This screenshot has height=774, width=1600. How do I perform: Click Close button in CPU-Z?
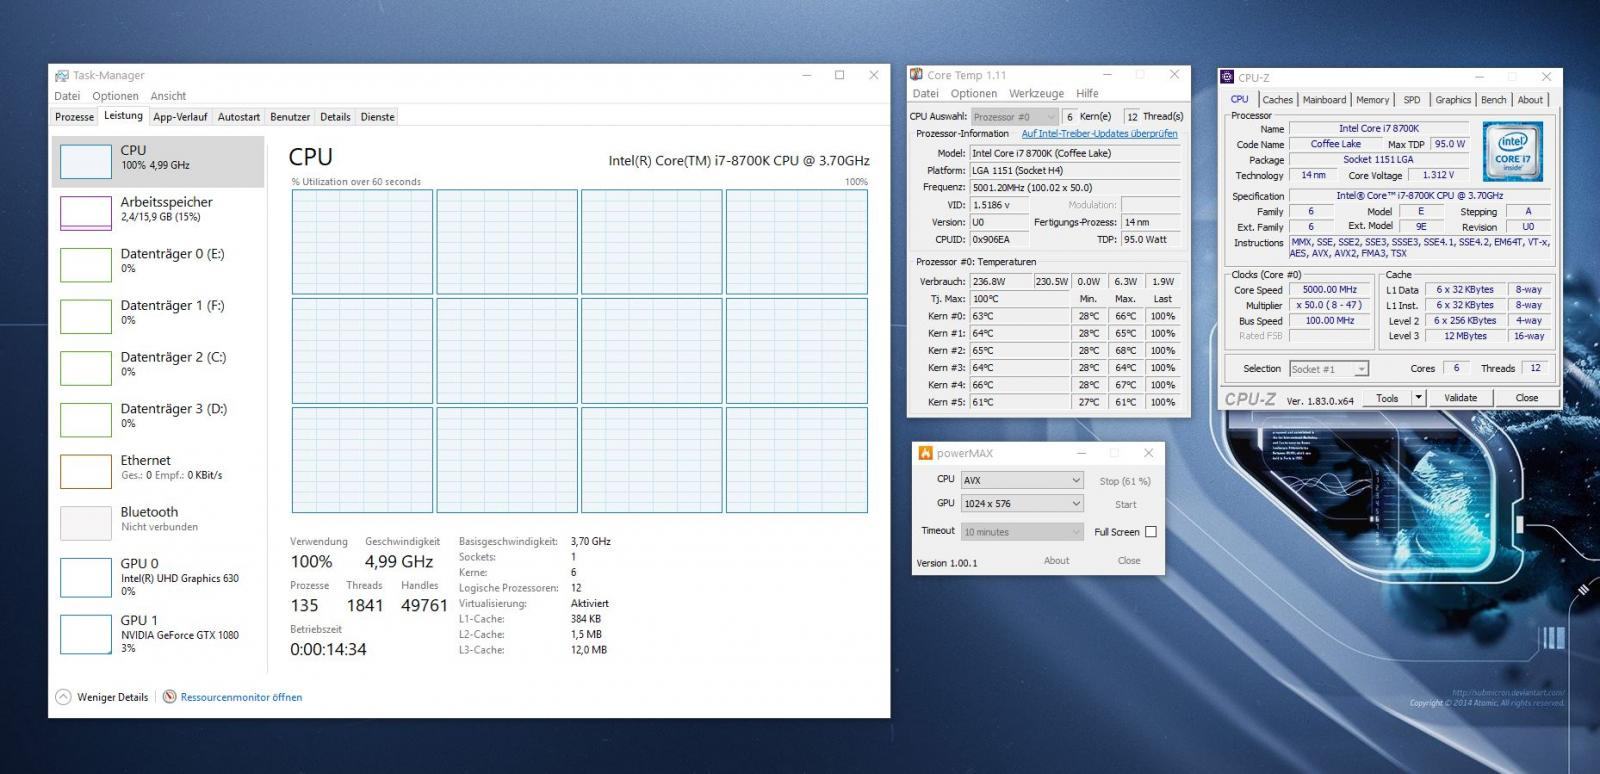[x=1527, y=398]
